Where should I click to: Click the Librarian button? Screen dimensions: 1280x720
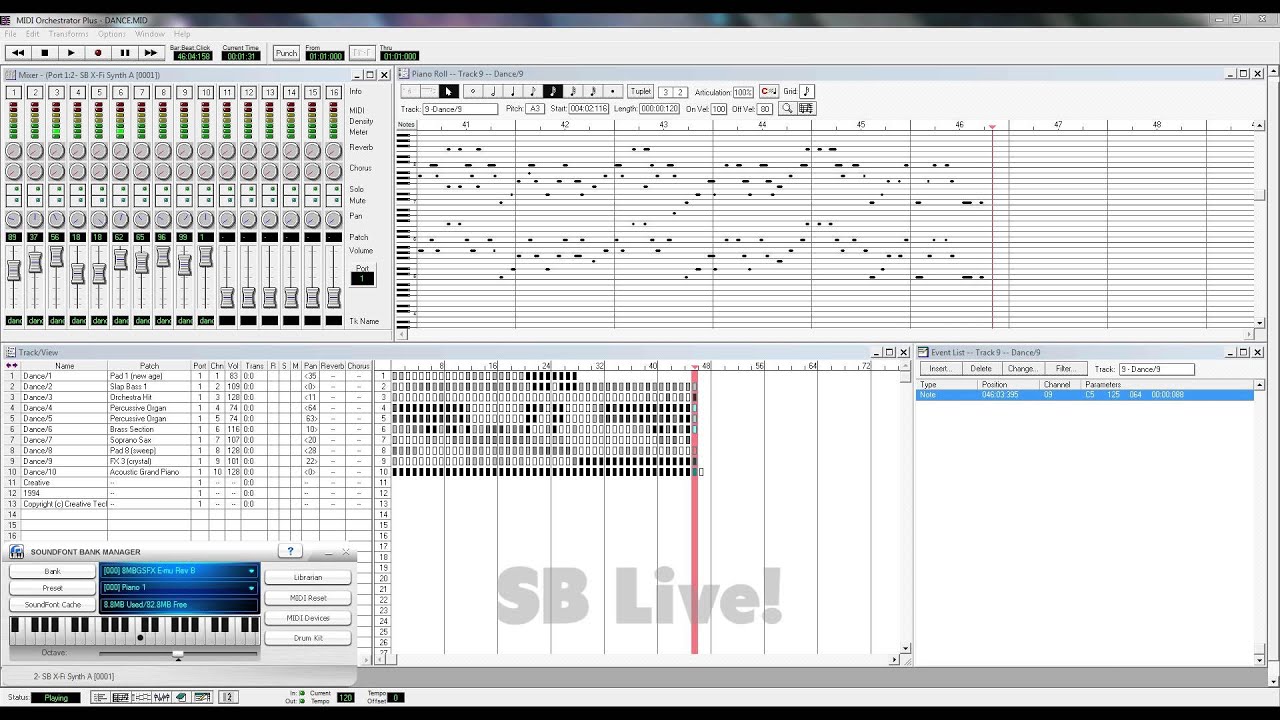click(308, 577)
